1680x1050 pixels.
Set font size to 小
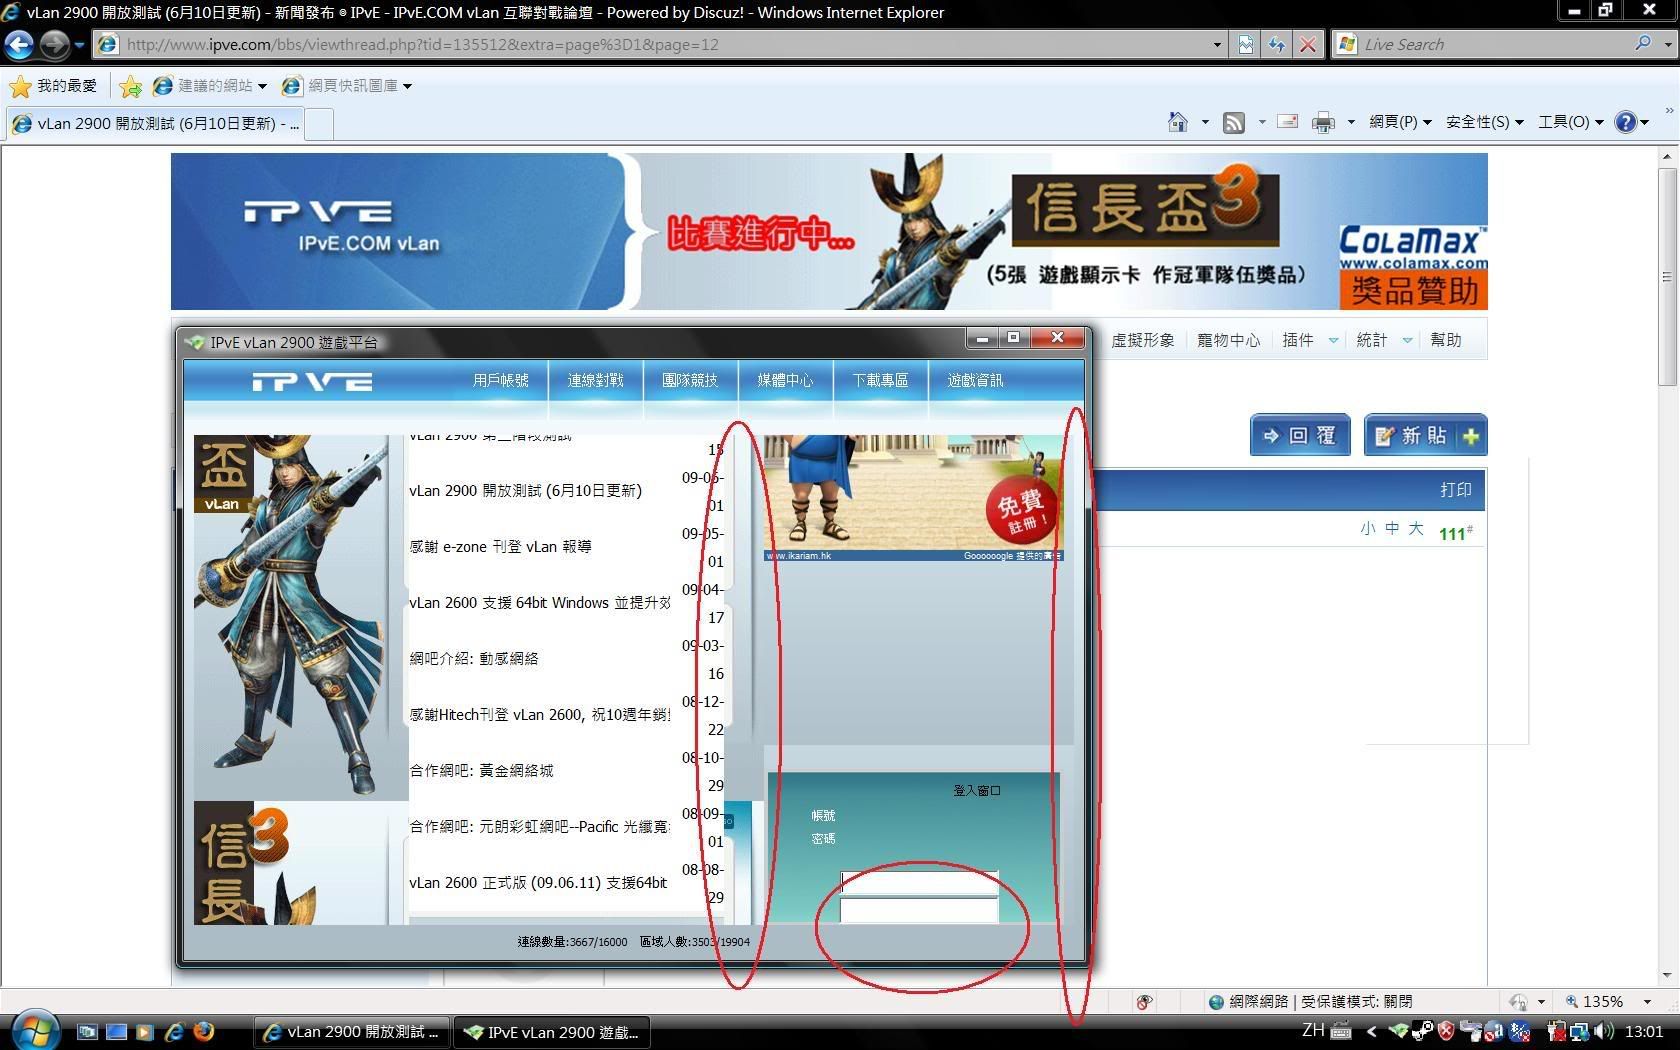pos(1367,529)
